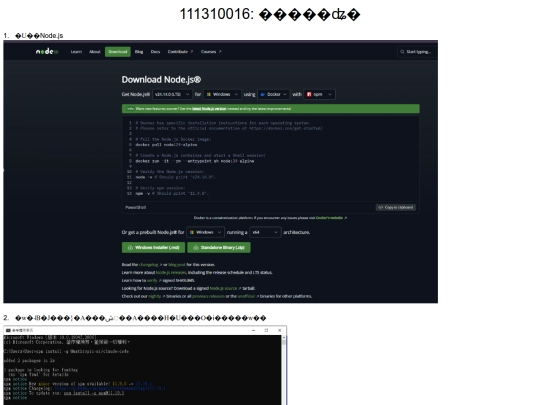
Task: Open the previous releases link
Action: [208, 296]
